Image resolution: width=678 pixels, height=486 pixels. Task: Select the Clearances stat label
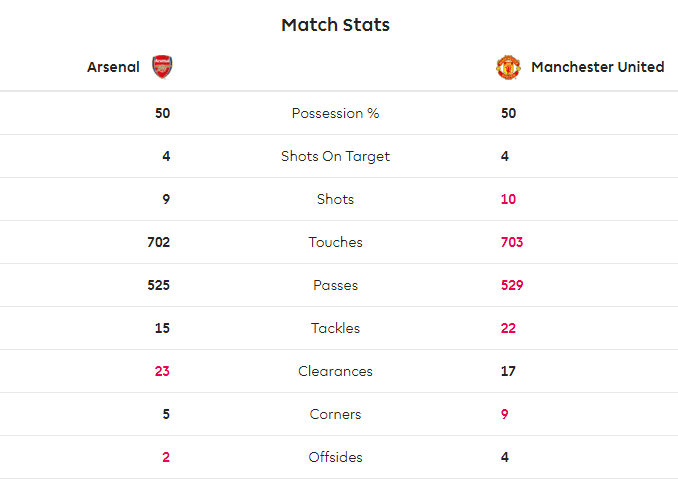(x=336, y=371)
